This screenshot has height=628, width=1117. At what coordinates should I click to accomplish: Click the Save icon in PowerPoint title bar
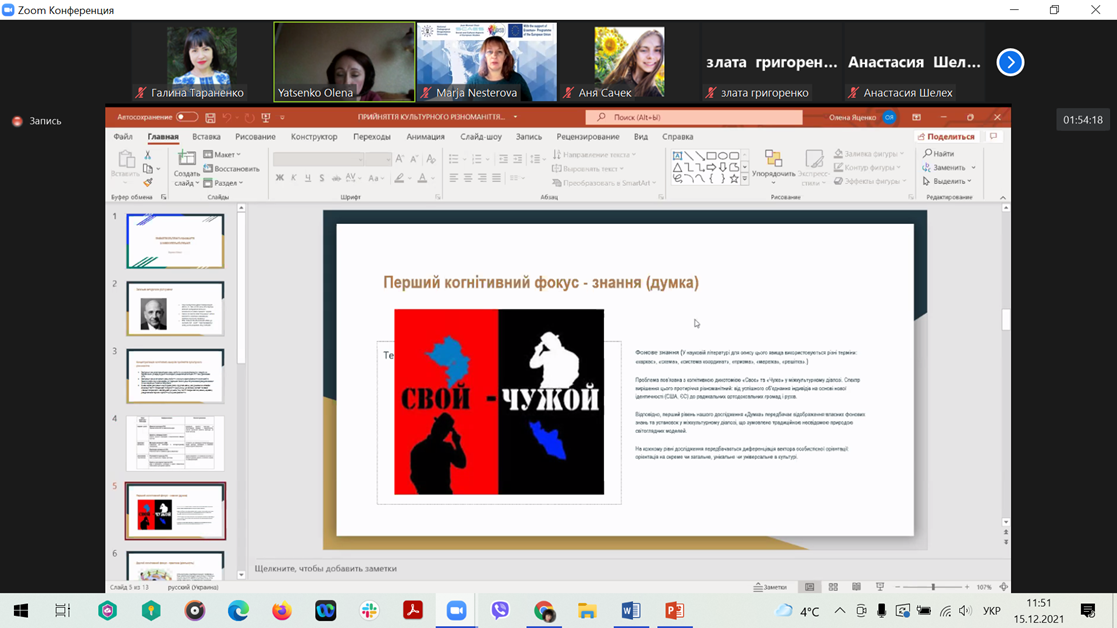(x=210, y=118)
